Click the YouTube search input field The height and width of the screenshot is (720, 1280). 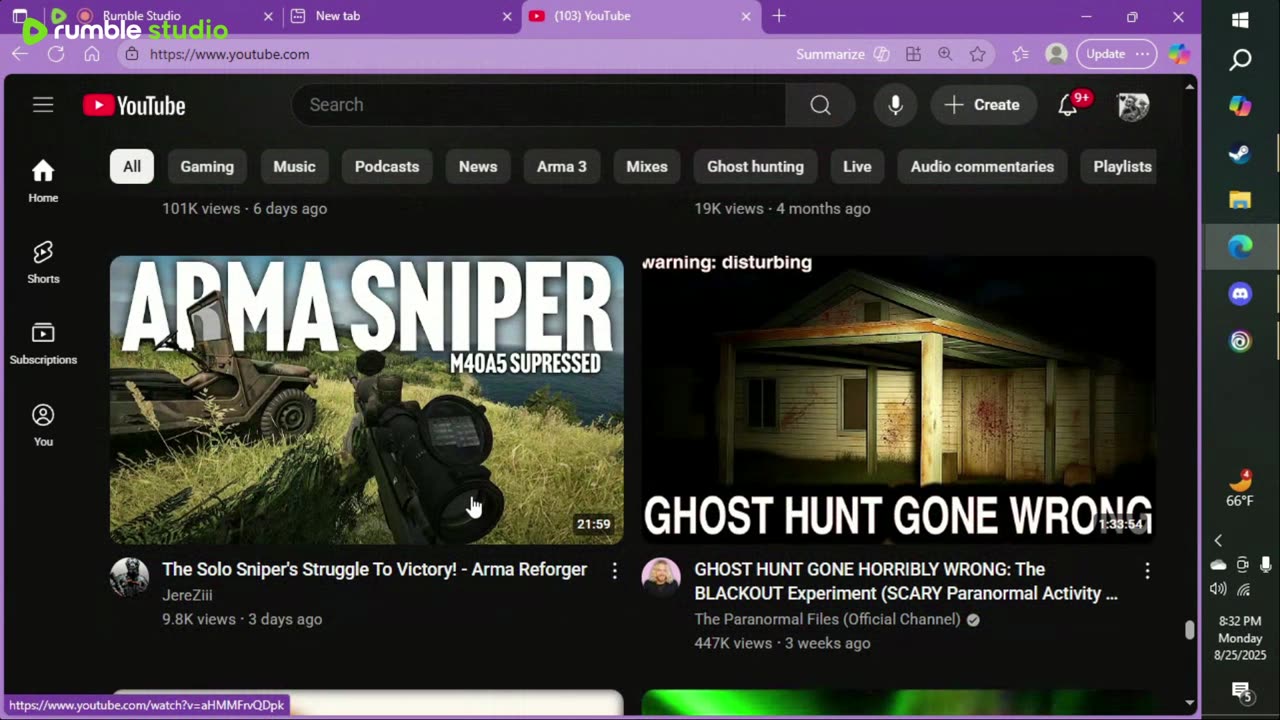539,105
